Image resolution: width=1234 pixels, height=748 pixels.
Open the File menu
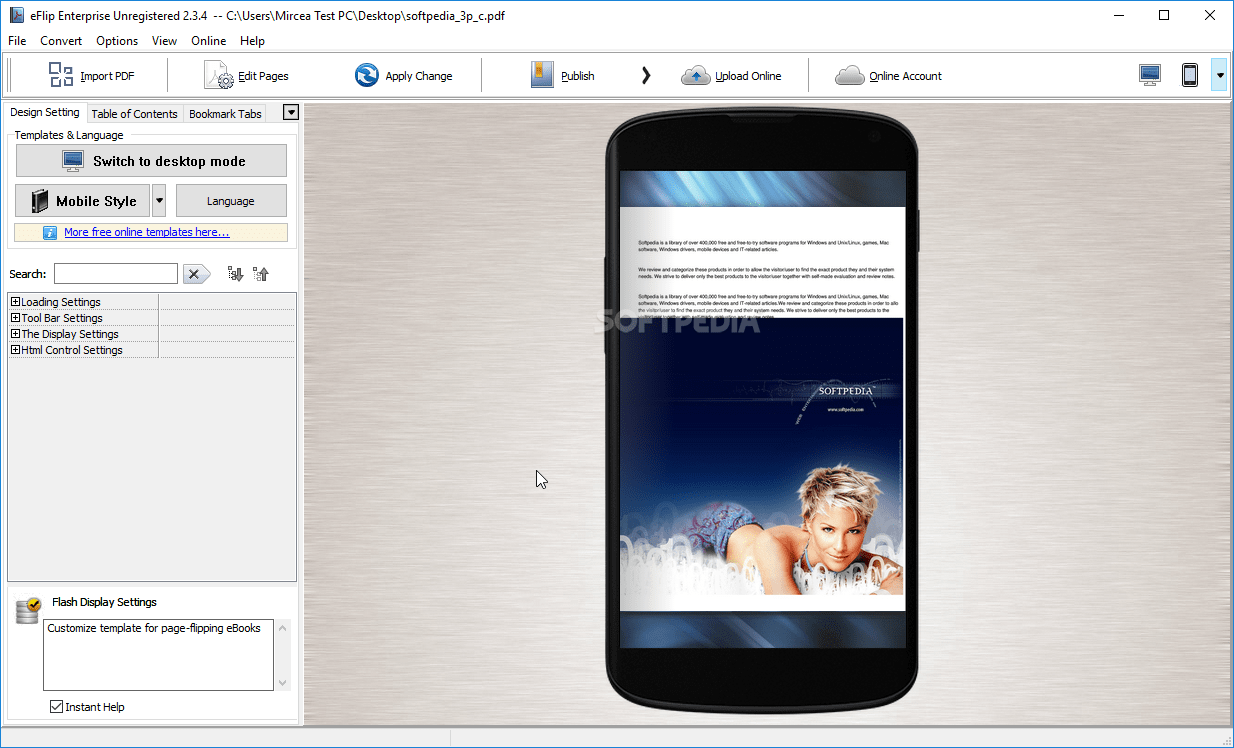point(17,41)
